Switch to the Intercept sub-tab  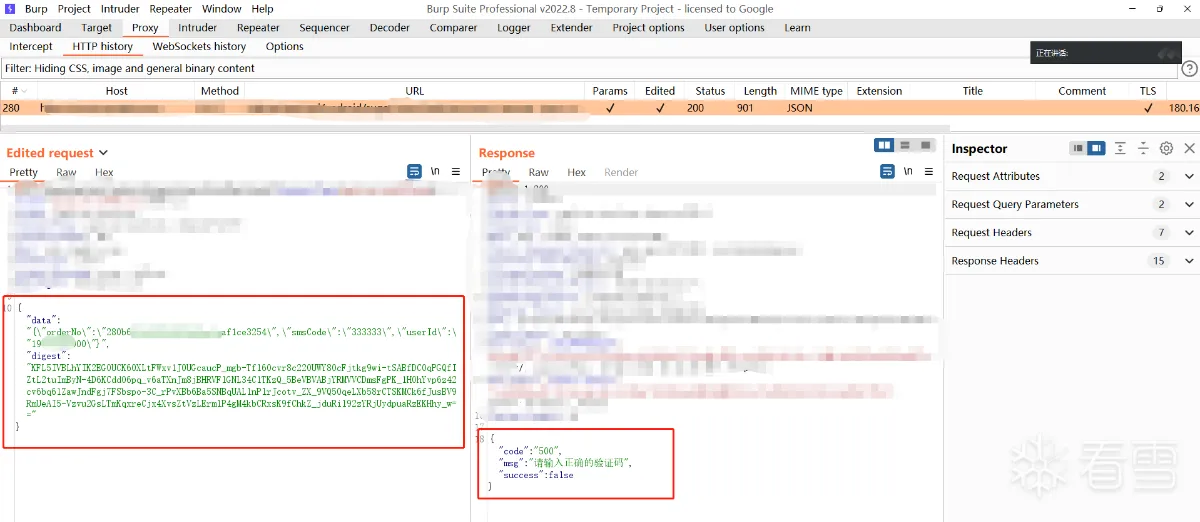click(x=31, y=46)
